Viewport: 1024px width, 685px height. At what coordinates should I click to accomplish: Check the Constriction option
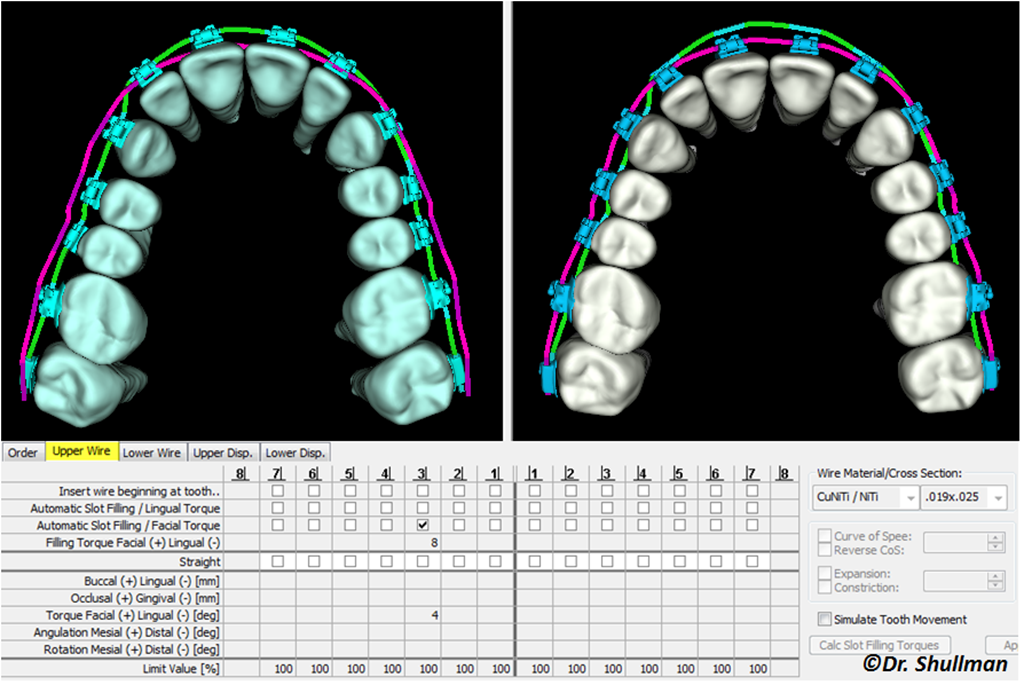(825, 587)
